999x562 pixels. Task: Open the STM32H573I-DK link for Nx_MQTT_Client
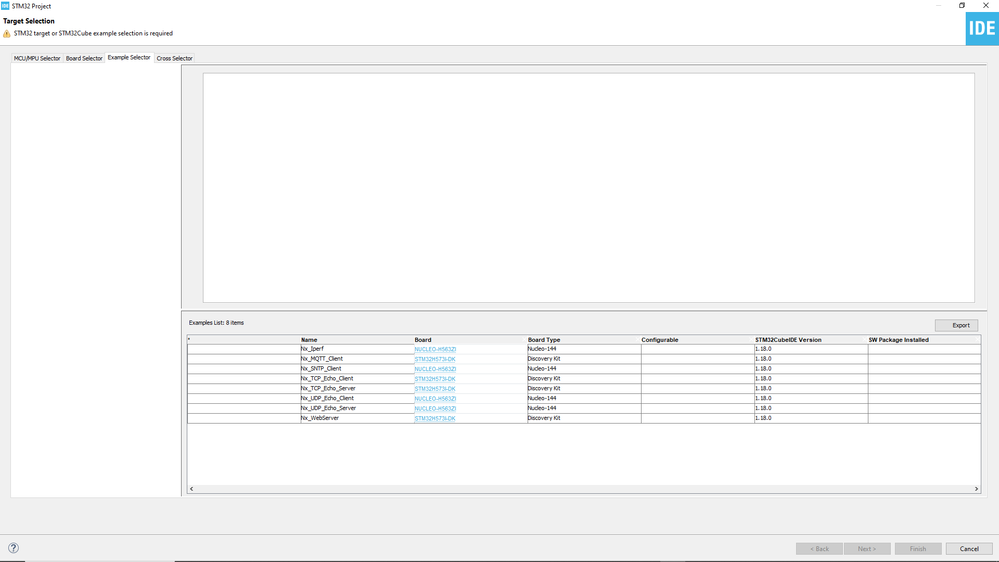pos(435,359)
